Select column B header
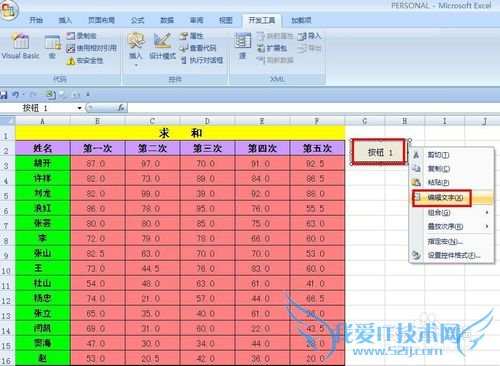Screen dimensions: 500x366 (97, 121)
